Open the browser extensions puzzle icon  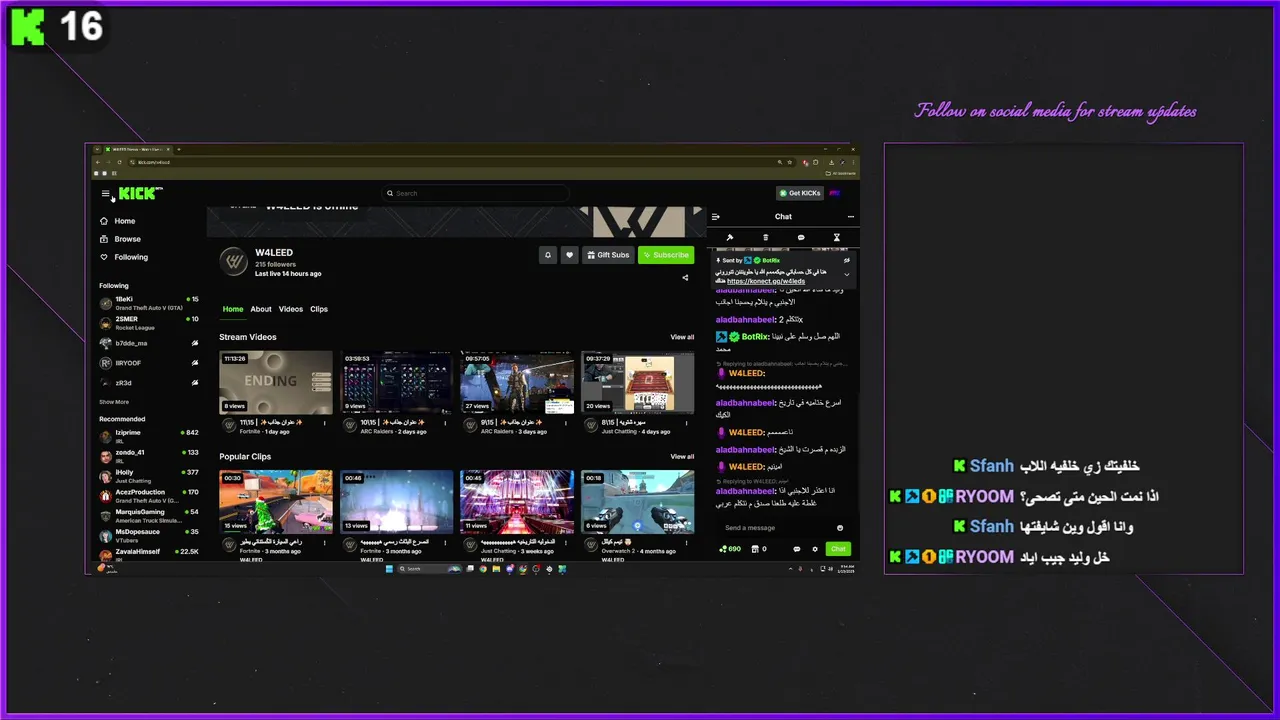tap(817, 162)
